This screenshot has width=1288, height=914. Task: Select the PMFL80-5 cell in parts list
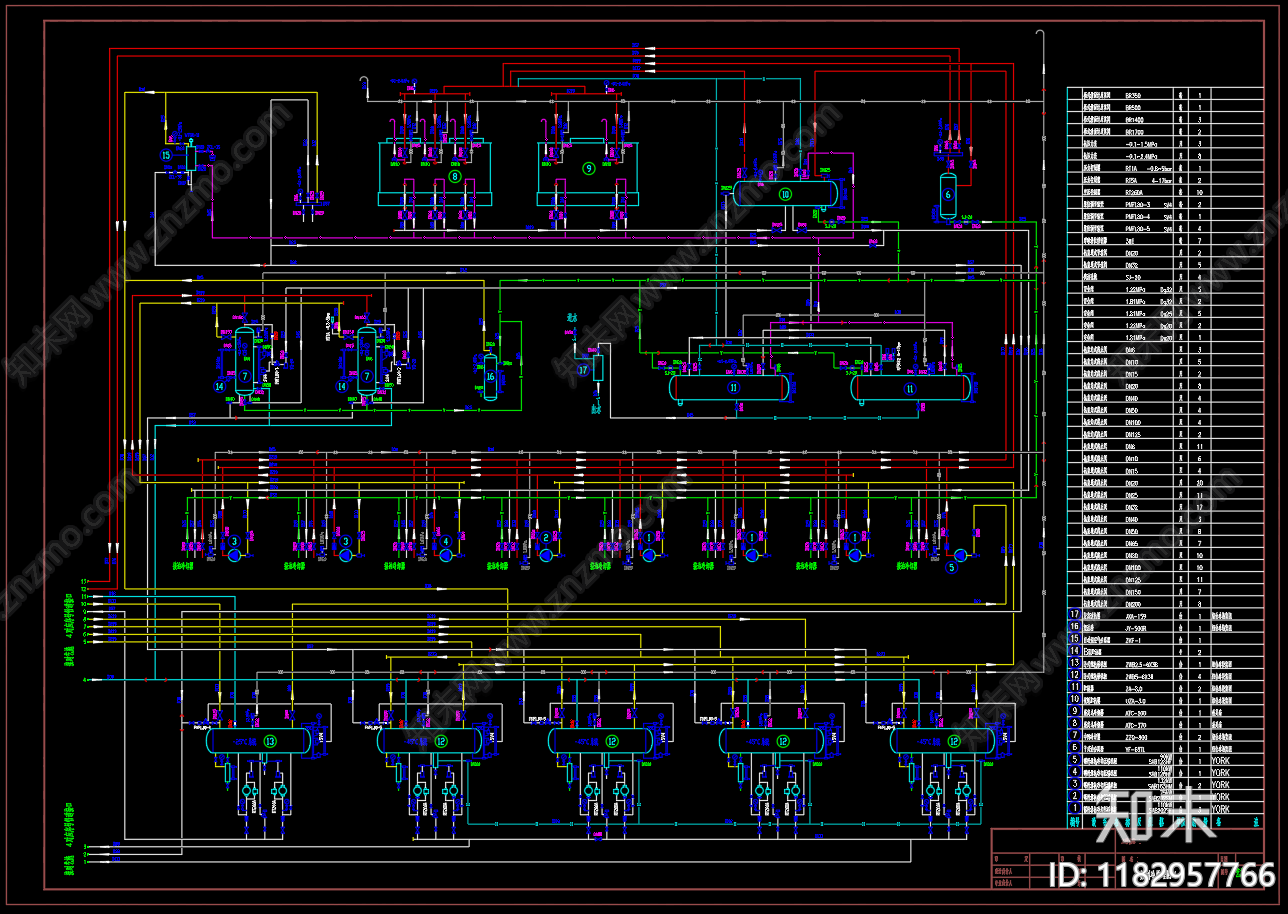[1138, 229]
